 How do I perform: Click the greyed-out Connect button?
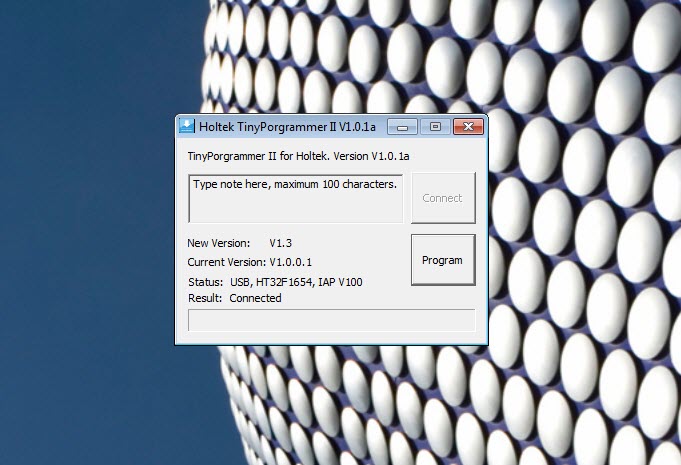[443, 198]
